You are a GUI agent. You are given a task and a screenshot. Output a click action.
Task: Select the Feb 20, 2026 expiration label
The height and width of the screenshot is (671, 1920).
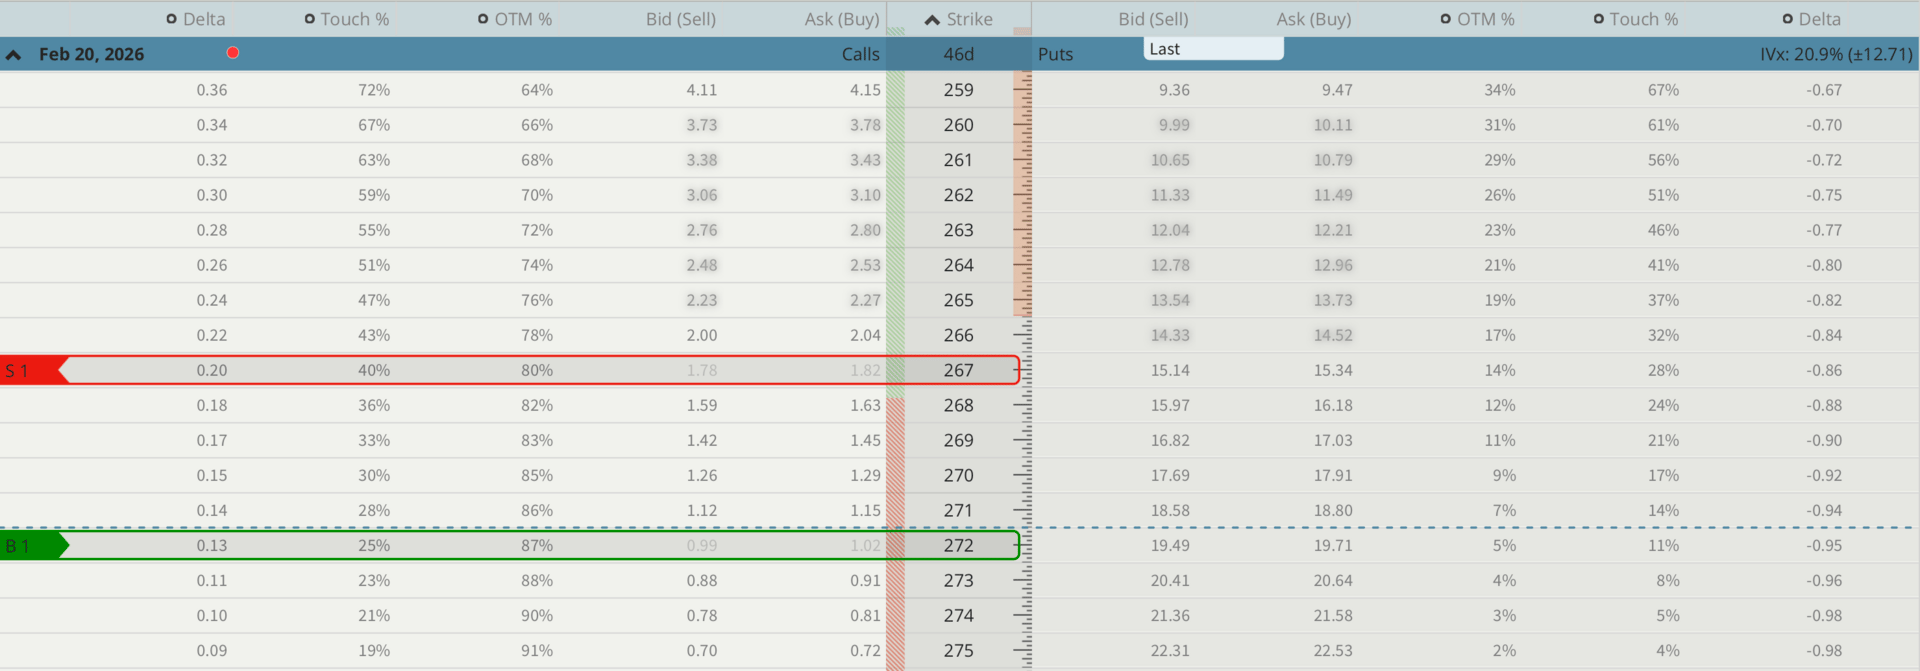[x=91, y=54]
